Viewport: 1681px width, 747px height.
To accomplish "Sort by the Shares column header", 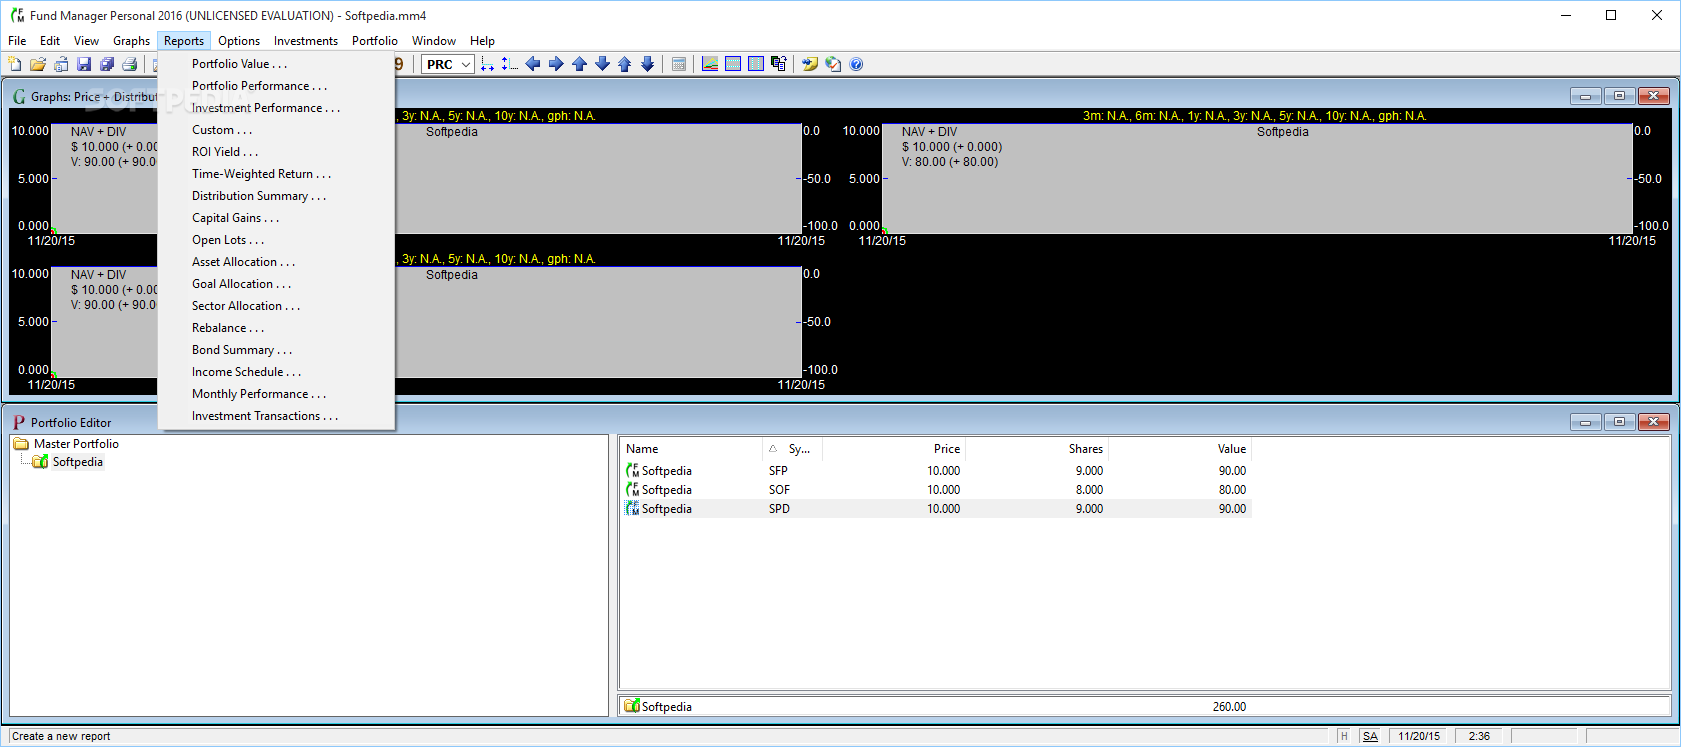I will pos(1036,449).
